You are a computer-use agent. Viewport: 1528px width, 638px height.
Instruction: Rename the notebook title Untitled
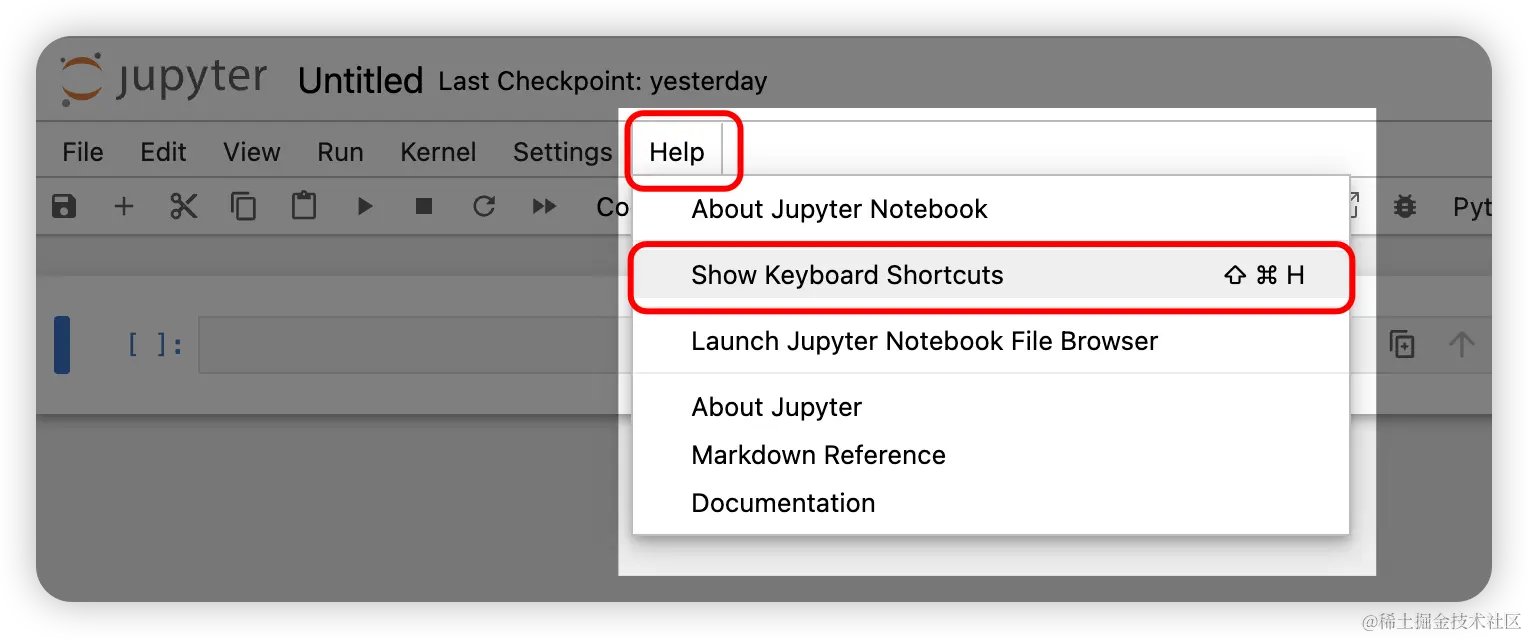point(360,81)
